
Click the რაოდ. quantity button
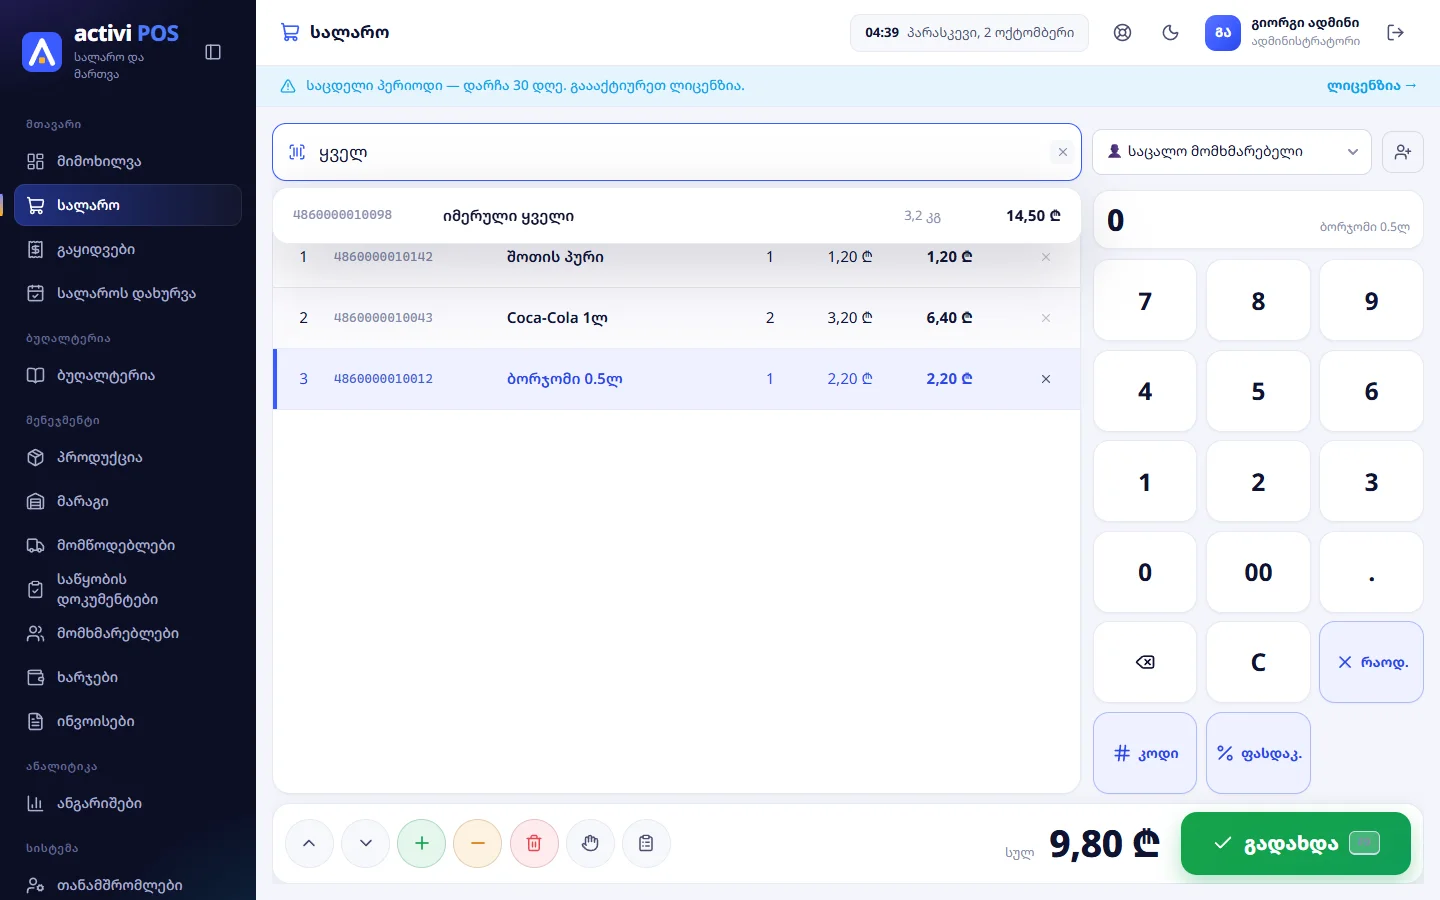pyautogui.click(x=1371, y=662)
